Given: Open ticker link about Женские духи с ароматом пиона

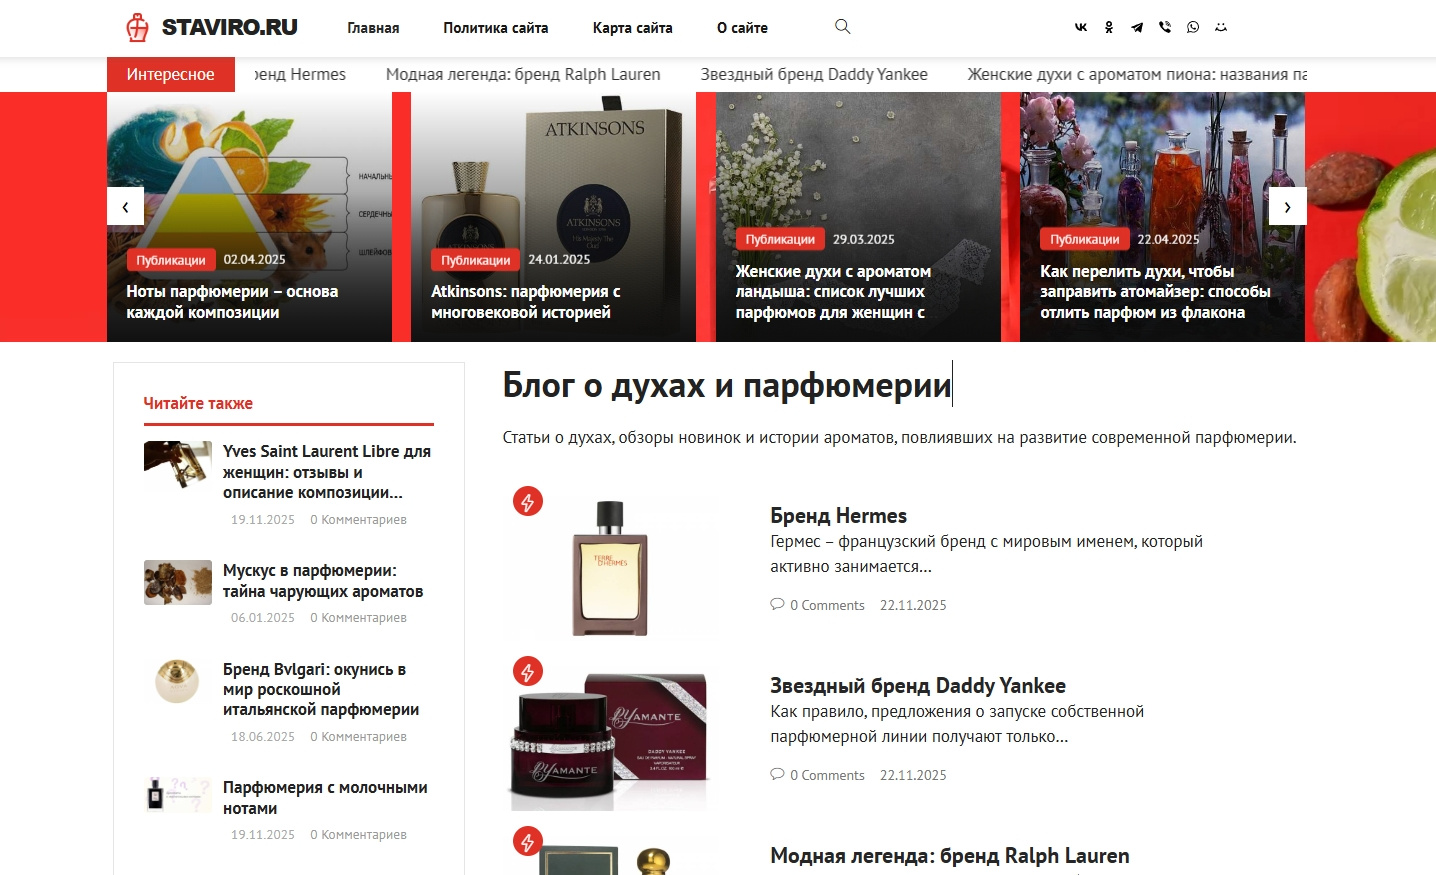Looking at the screenshot, I should click(1137, 74).
